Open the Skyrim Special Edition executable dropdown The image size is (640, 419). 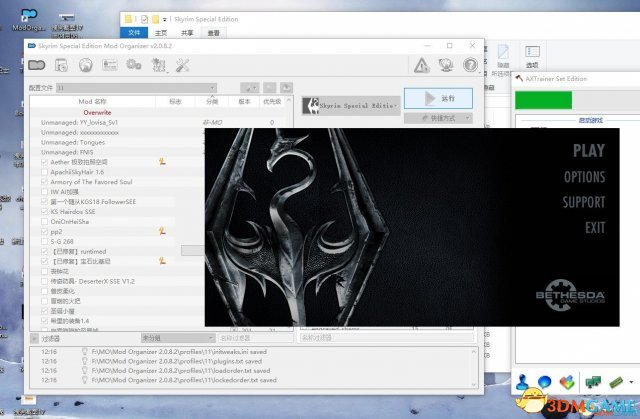(x=351, y=106)
